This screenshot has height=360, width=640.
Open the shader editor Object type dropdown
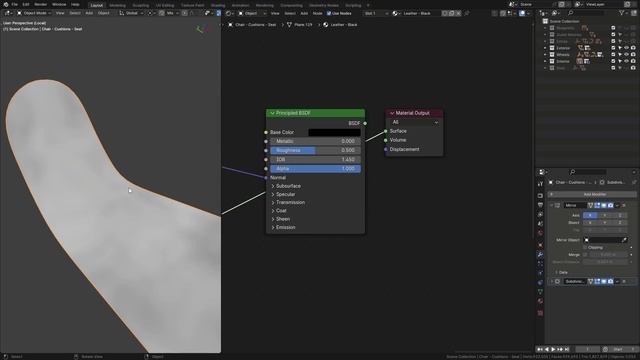click(253, 13)
